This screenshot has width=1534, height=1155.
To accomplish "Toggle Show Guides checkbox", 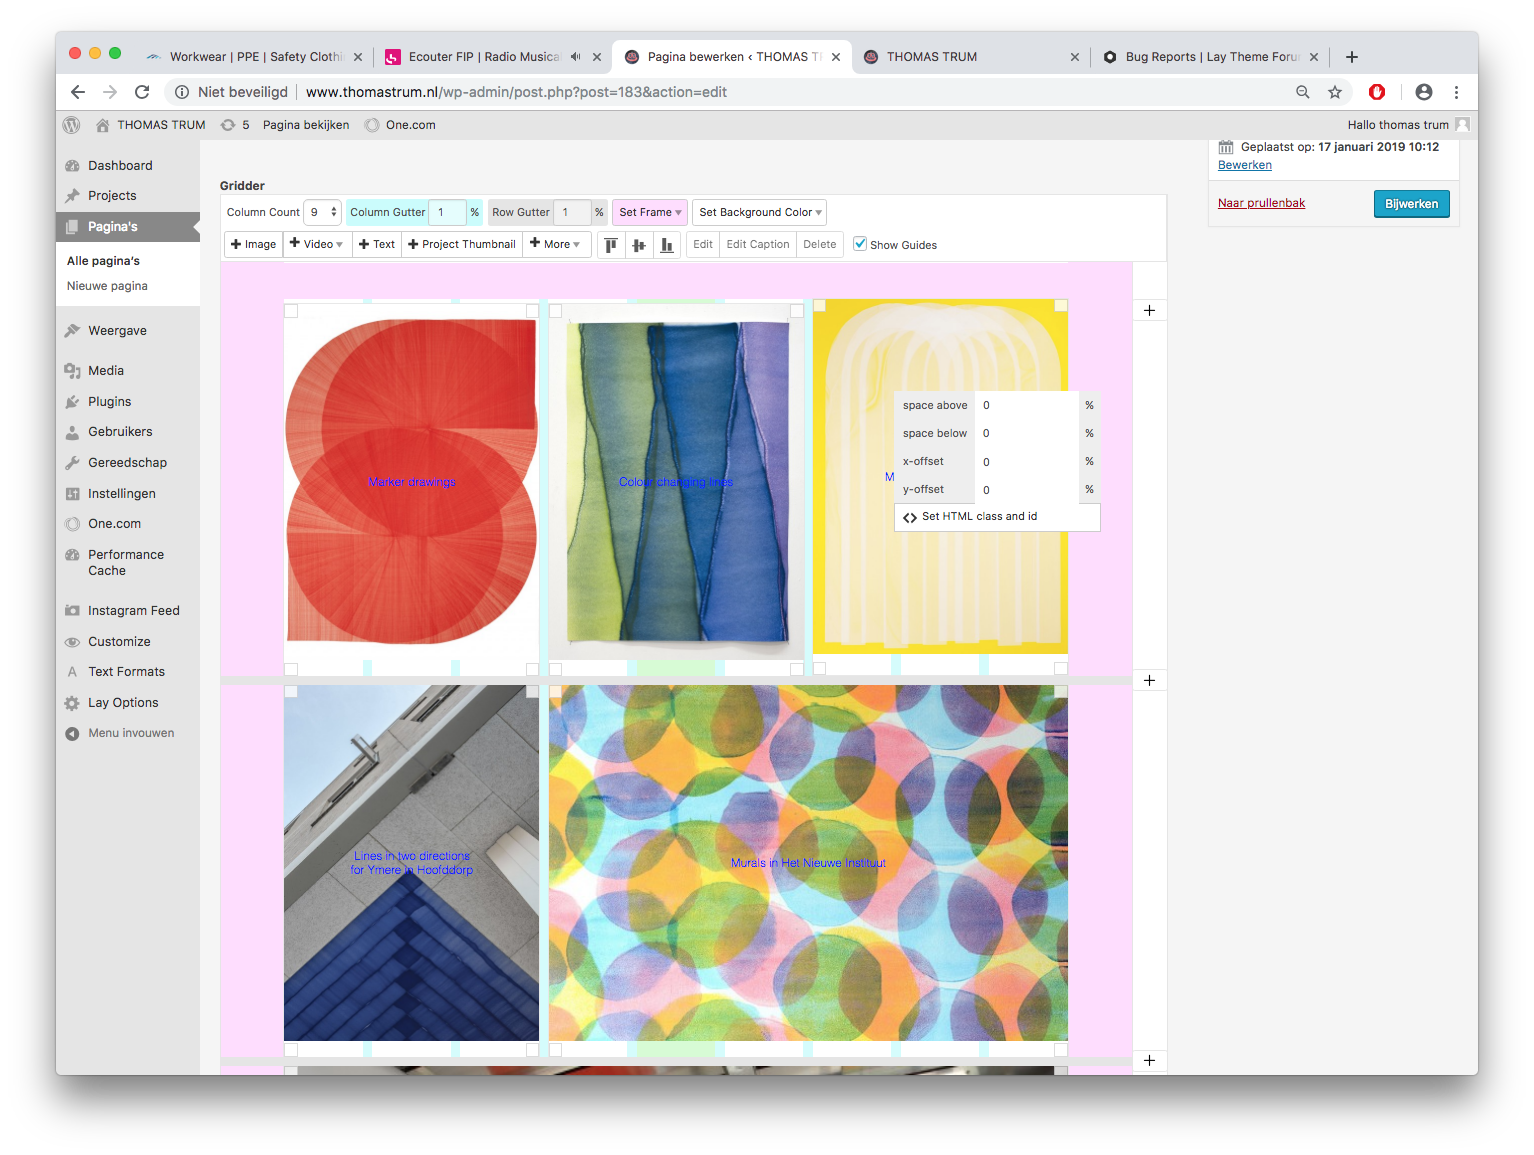I will 860,244.
